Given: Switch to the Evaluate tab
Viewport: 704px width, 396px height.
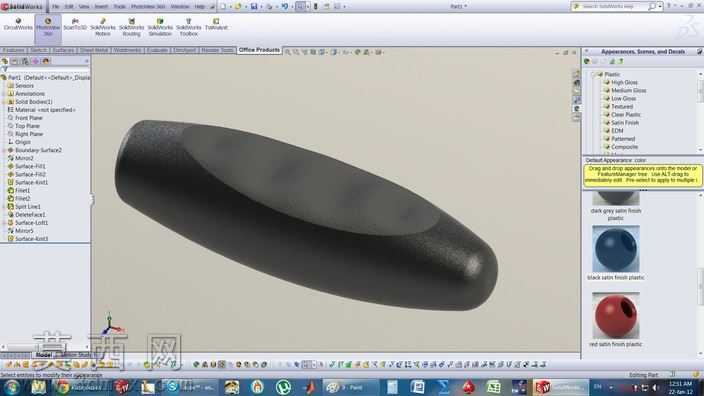Looking at the screenshot, I should coord(157,50).
